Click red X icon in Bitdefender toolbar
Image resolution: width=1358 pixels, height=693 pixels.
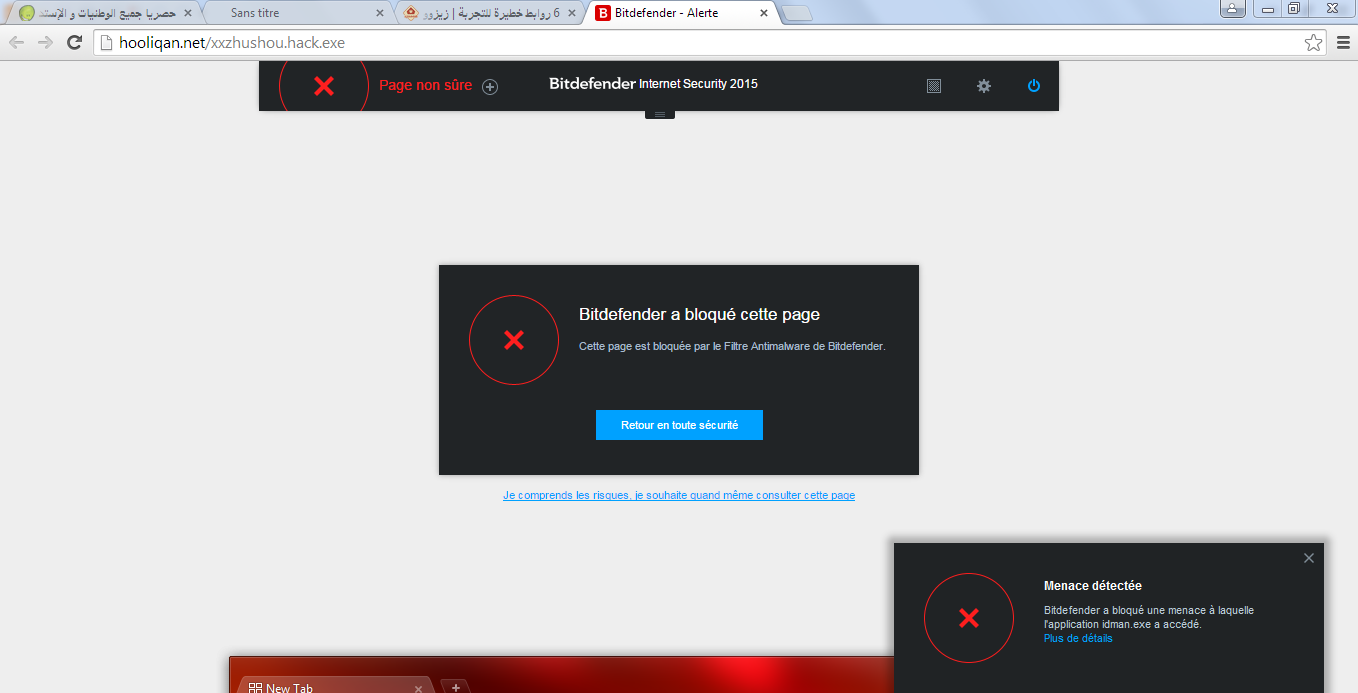tap(324, 86)
